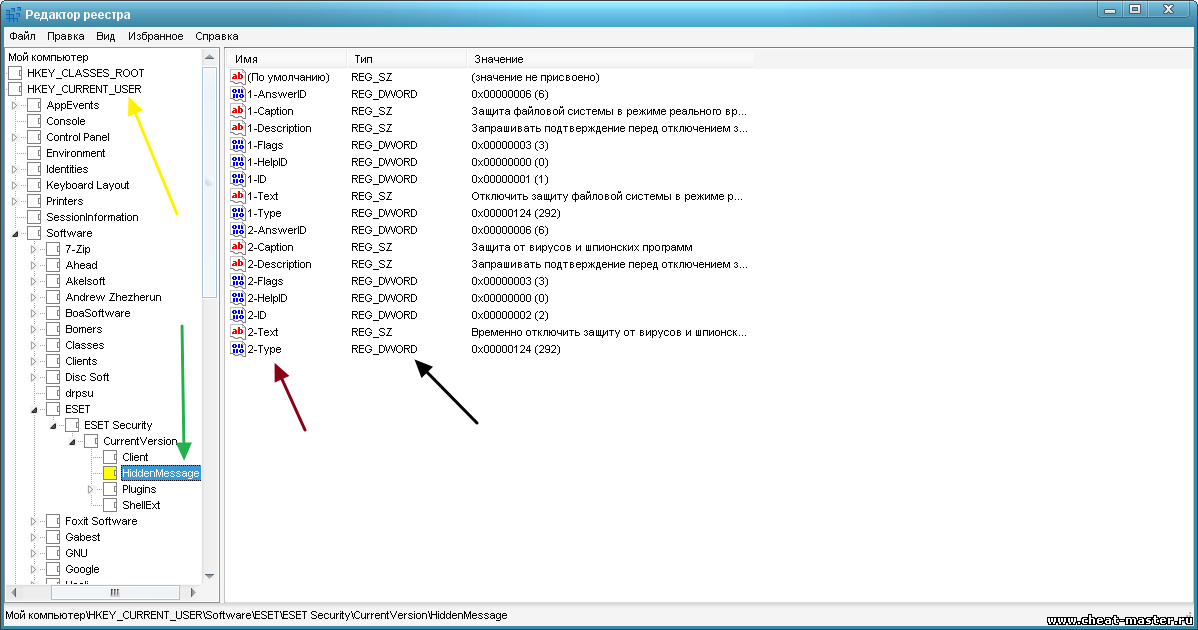The image size is (1198, 630).
Task: Select the 2-HelpID value name
Action: tap(267, 298)
